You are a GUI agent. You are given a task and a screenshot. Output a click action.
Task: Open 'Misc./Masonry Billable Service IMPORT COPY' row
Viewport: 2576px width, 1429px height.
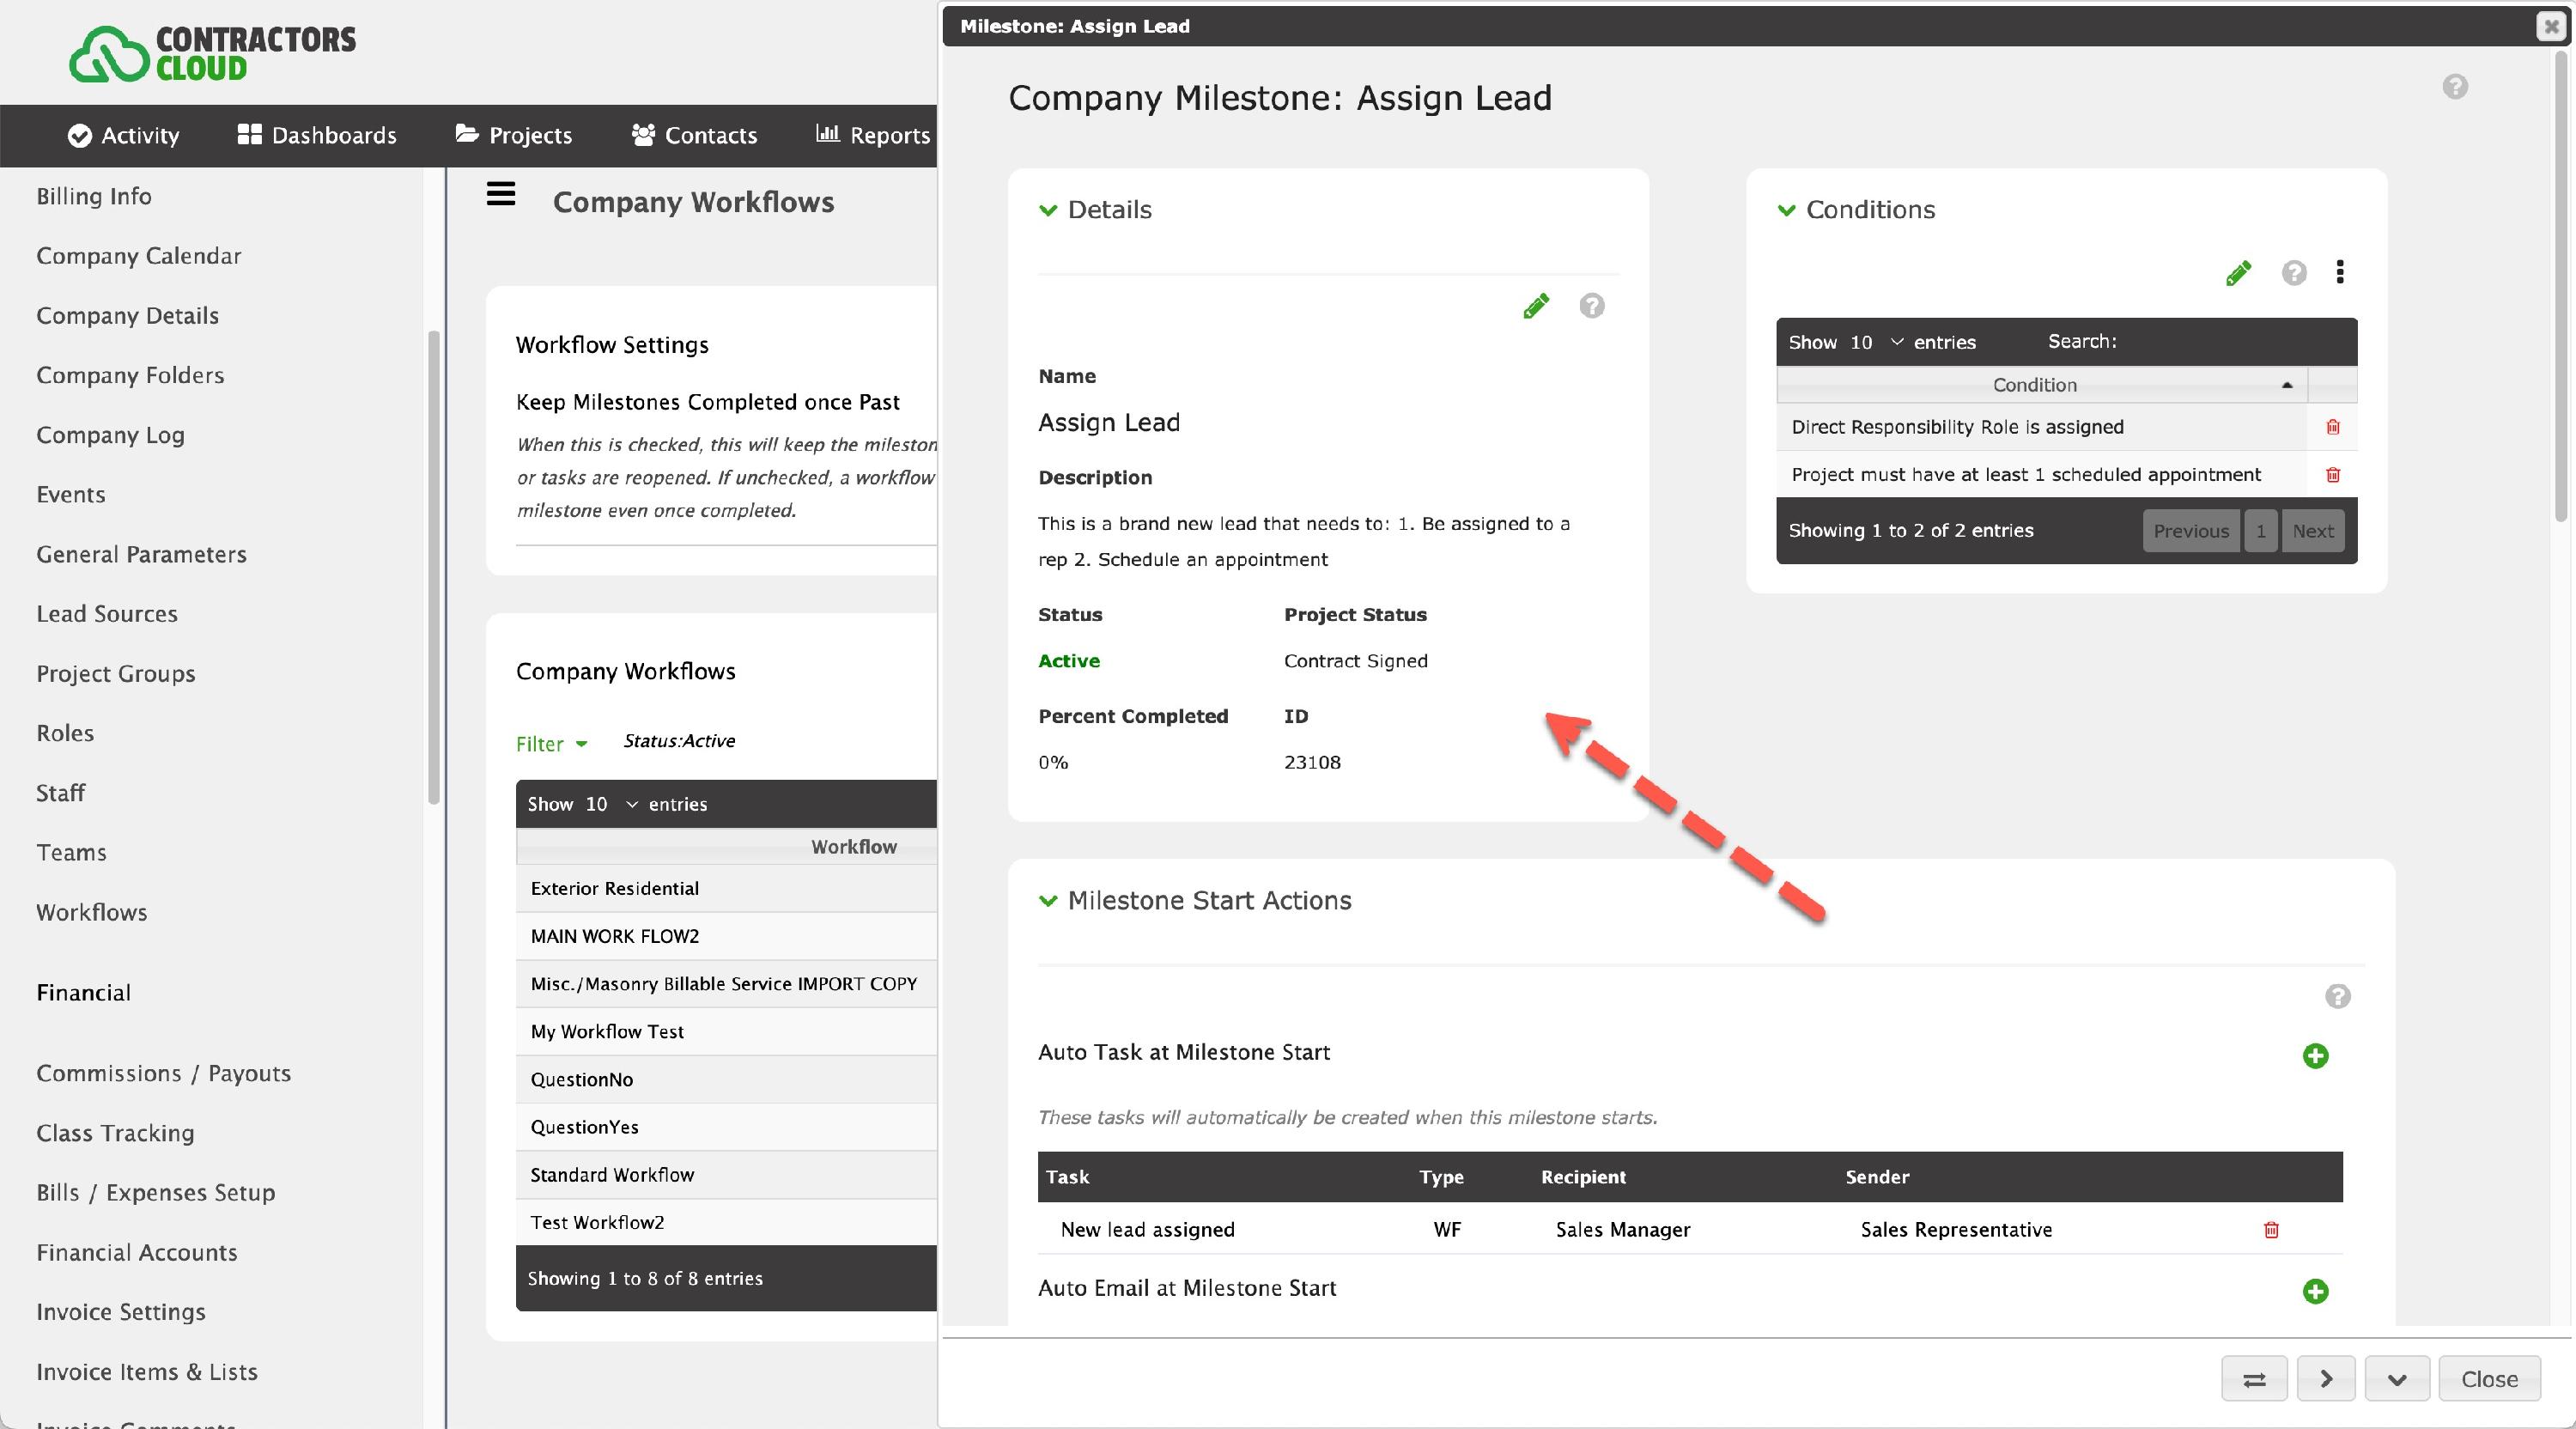[x=727, y=984]
